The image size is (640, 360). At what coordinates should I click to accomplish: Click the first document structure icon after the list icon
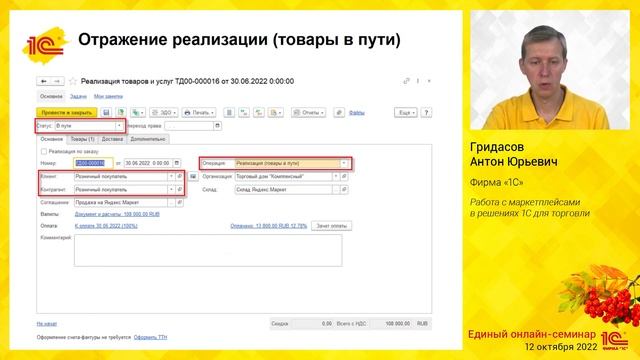pyautogui.click(x=244, y=112)
